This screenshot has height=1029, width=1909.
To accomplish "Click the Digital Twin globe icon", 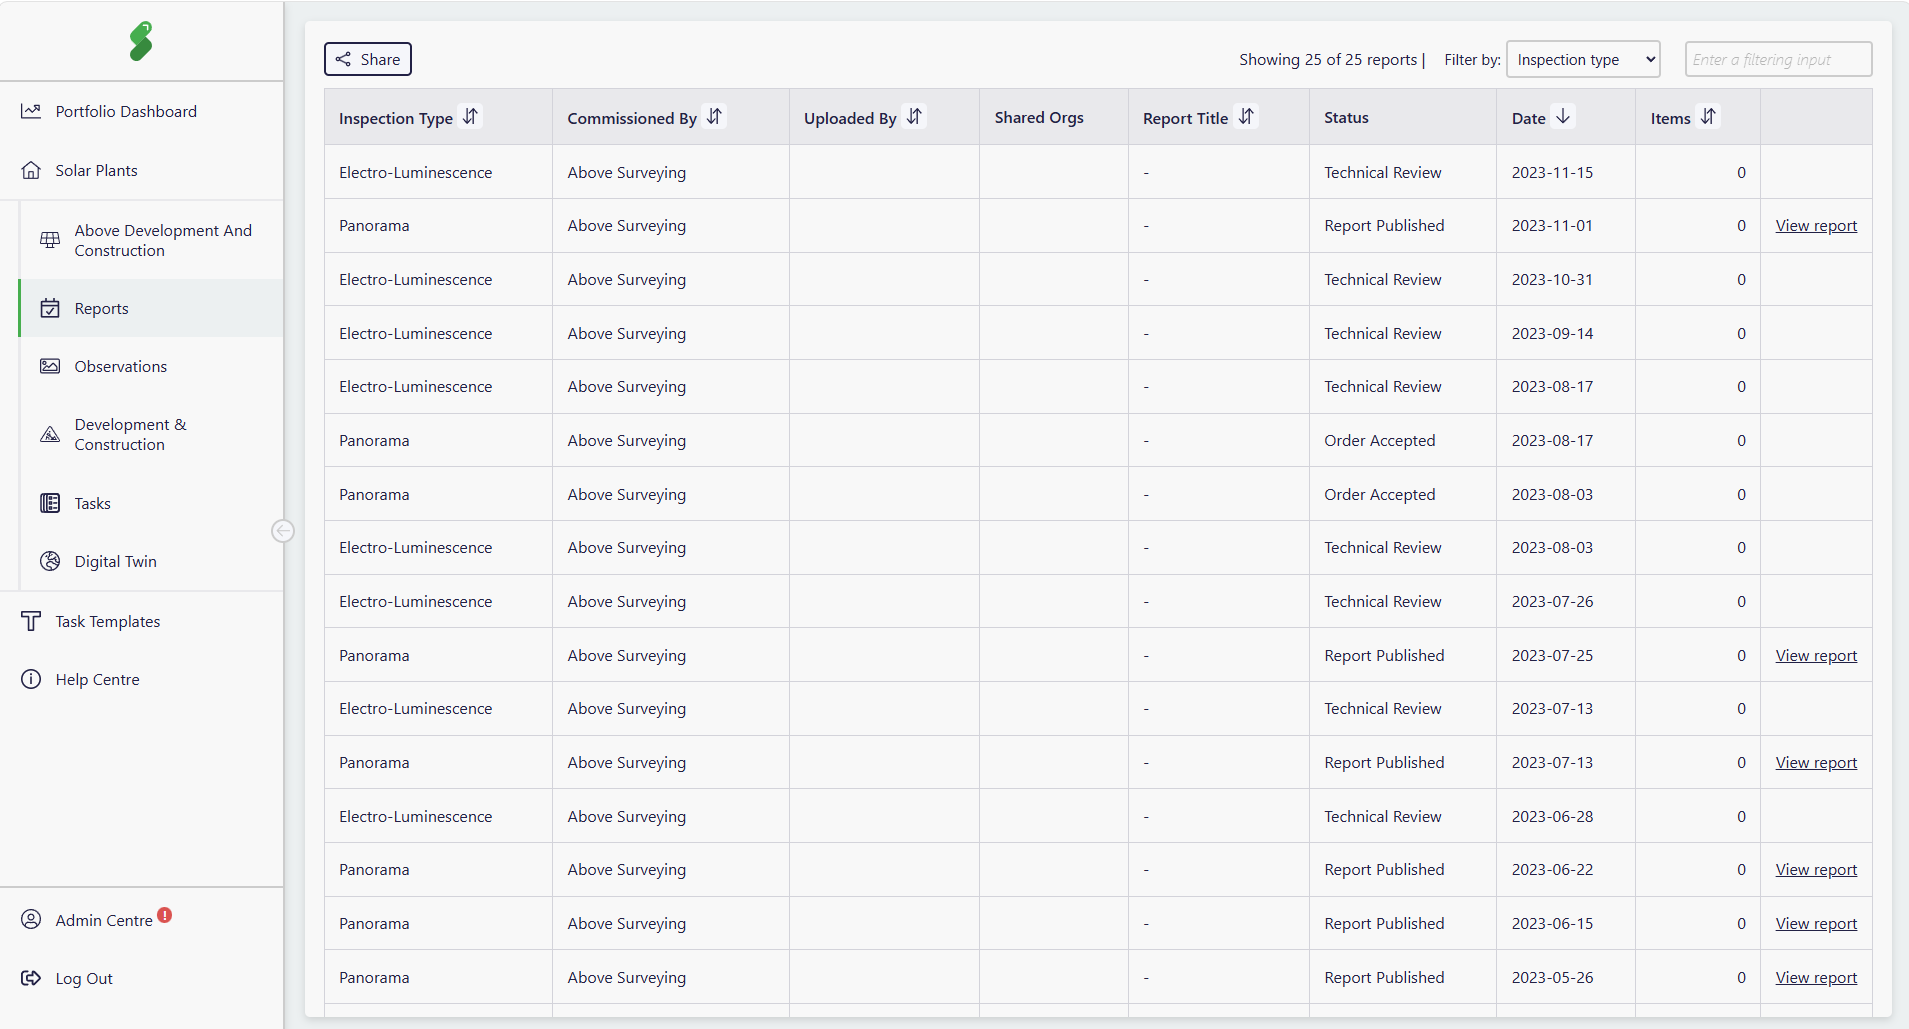I will [x=50, y=561].
